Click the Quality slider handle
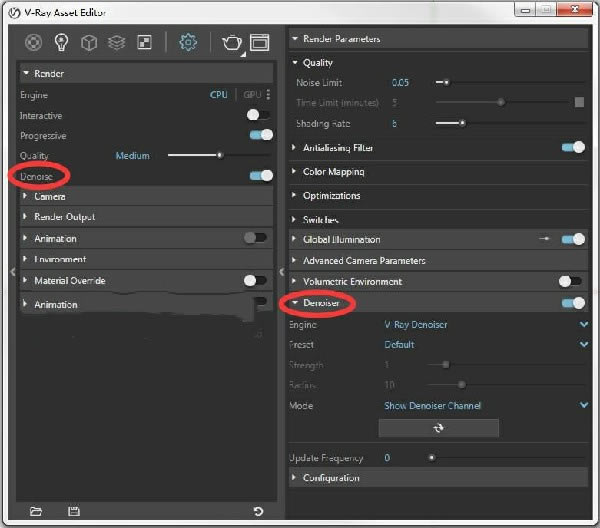 click(220, 155)
